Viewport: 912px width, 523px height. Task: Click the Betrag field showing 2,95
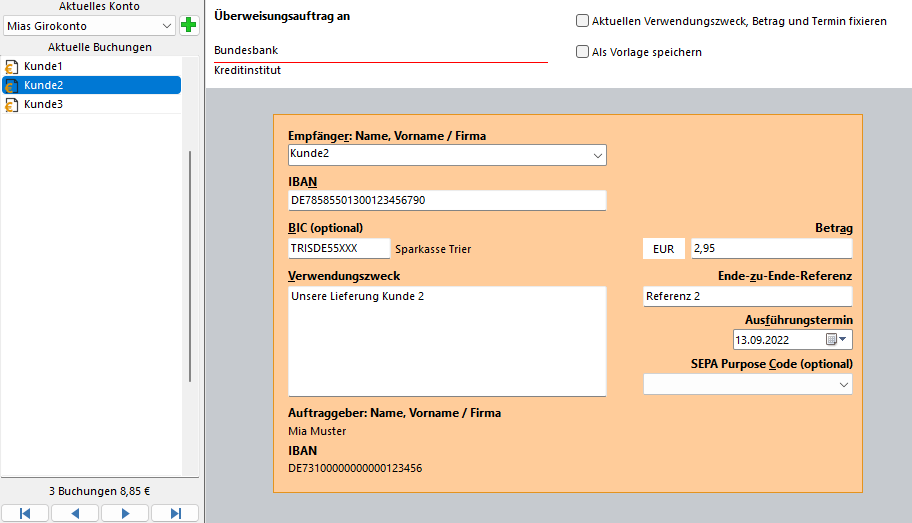tap(771, 248)
